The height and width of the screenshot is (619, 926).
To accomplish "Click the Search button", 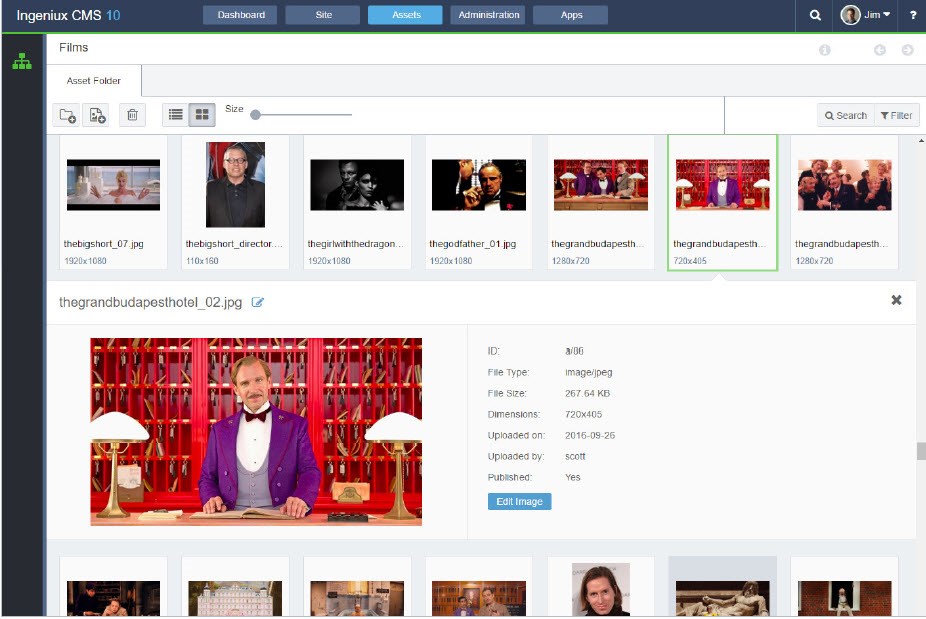I will coord(846,115).
